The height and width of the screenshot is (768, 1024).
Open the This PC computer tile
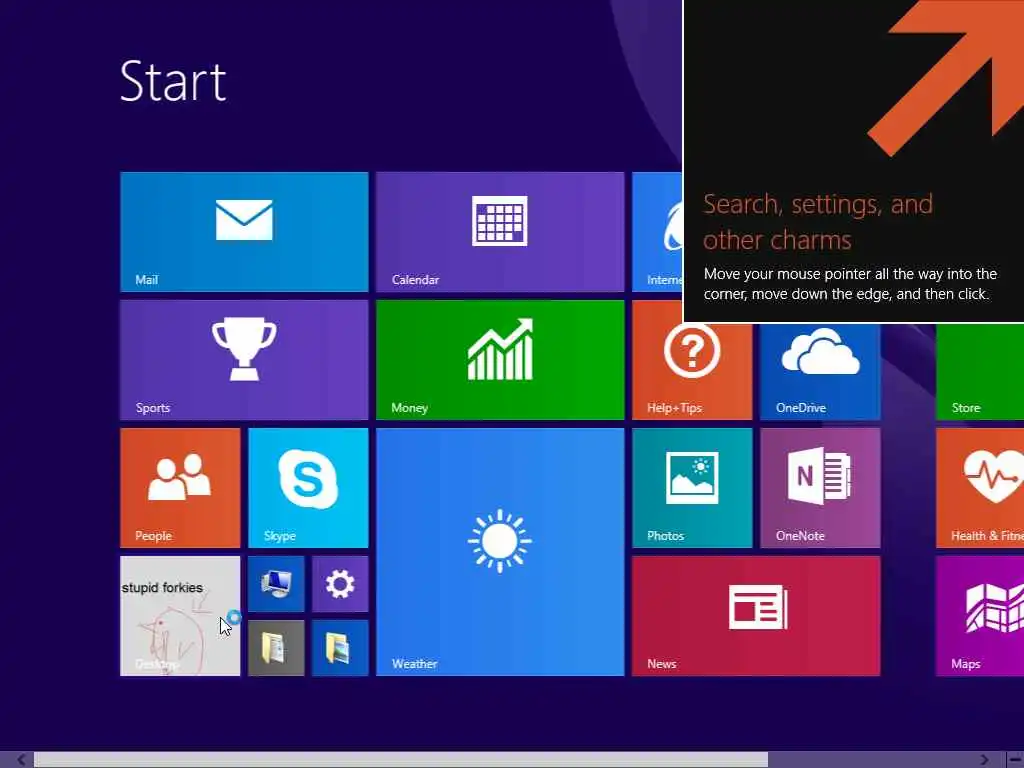pos(276,584)
